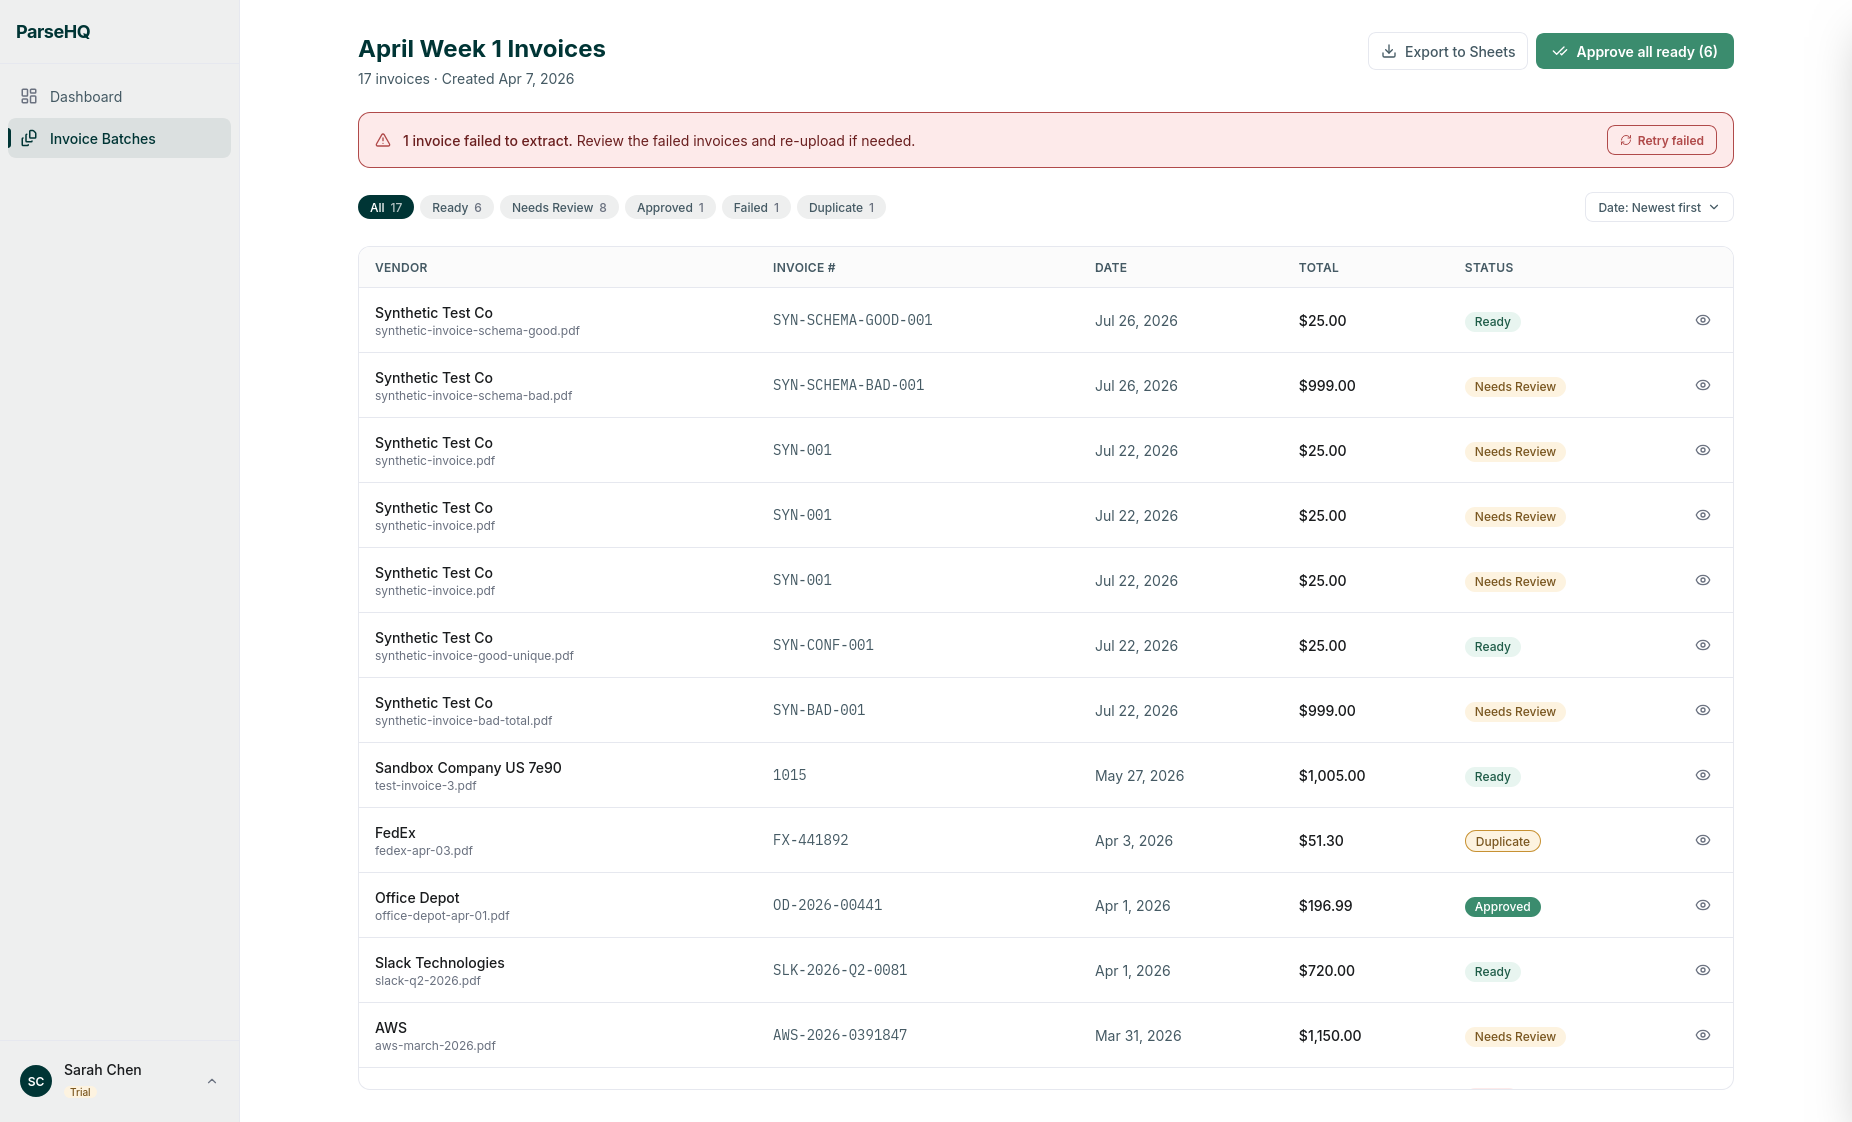The height and width of the screenshot is (1122, 1852).
Task: View details of SYN-SCHEMA-GOOD-001 invoice via eye icon
Action: [1703, 320]
